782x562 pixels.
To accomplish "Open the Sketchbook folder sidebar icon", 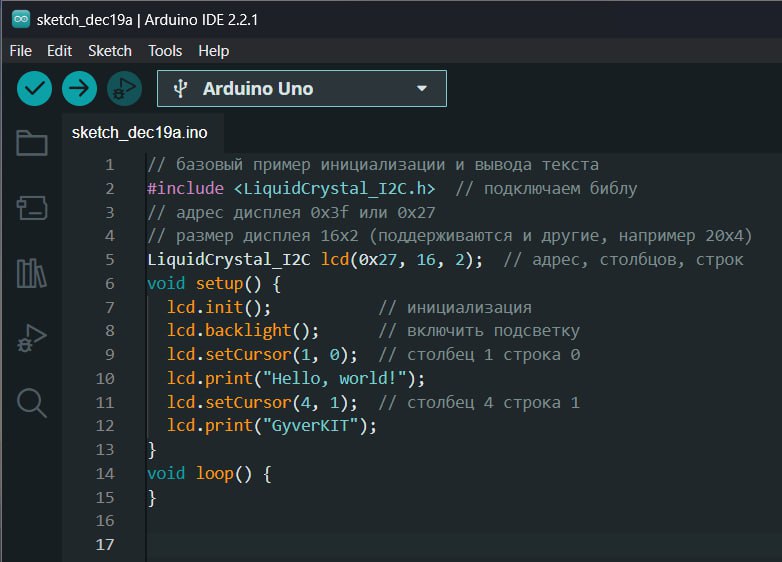I will click(32, 143).
